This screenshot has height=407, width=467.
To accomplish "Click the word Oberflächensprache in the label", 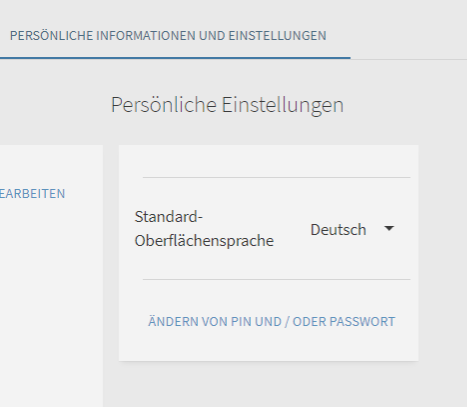I will point(204,241).
